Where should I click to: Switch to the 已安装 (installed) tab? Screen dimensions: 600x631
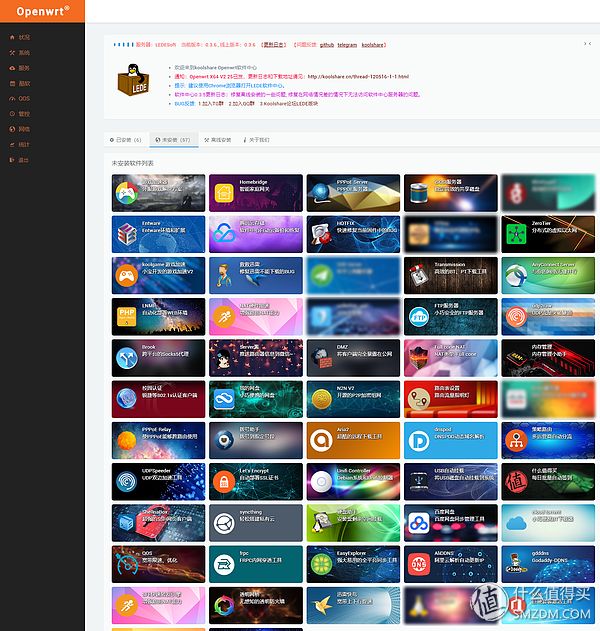pos(126,140)
